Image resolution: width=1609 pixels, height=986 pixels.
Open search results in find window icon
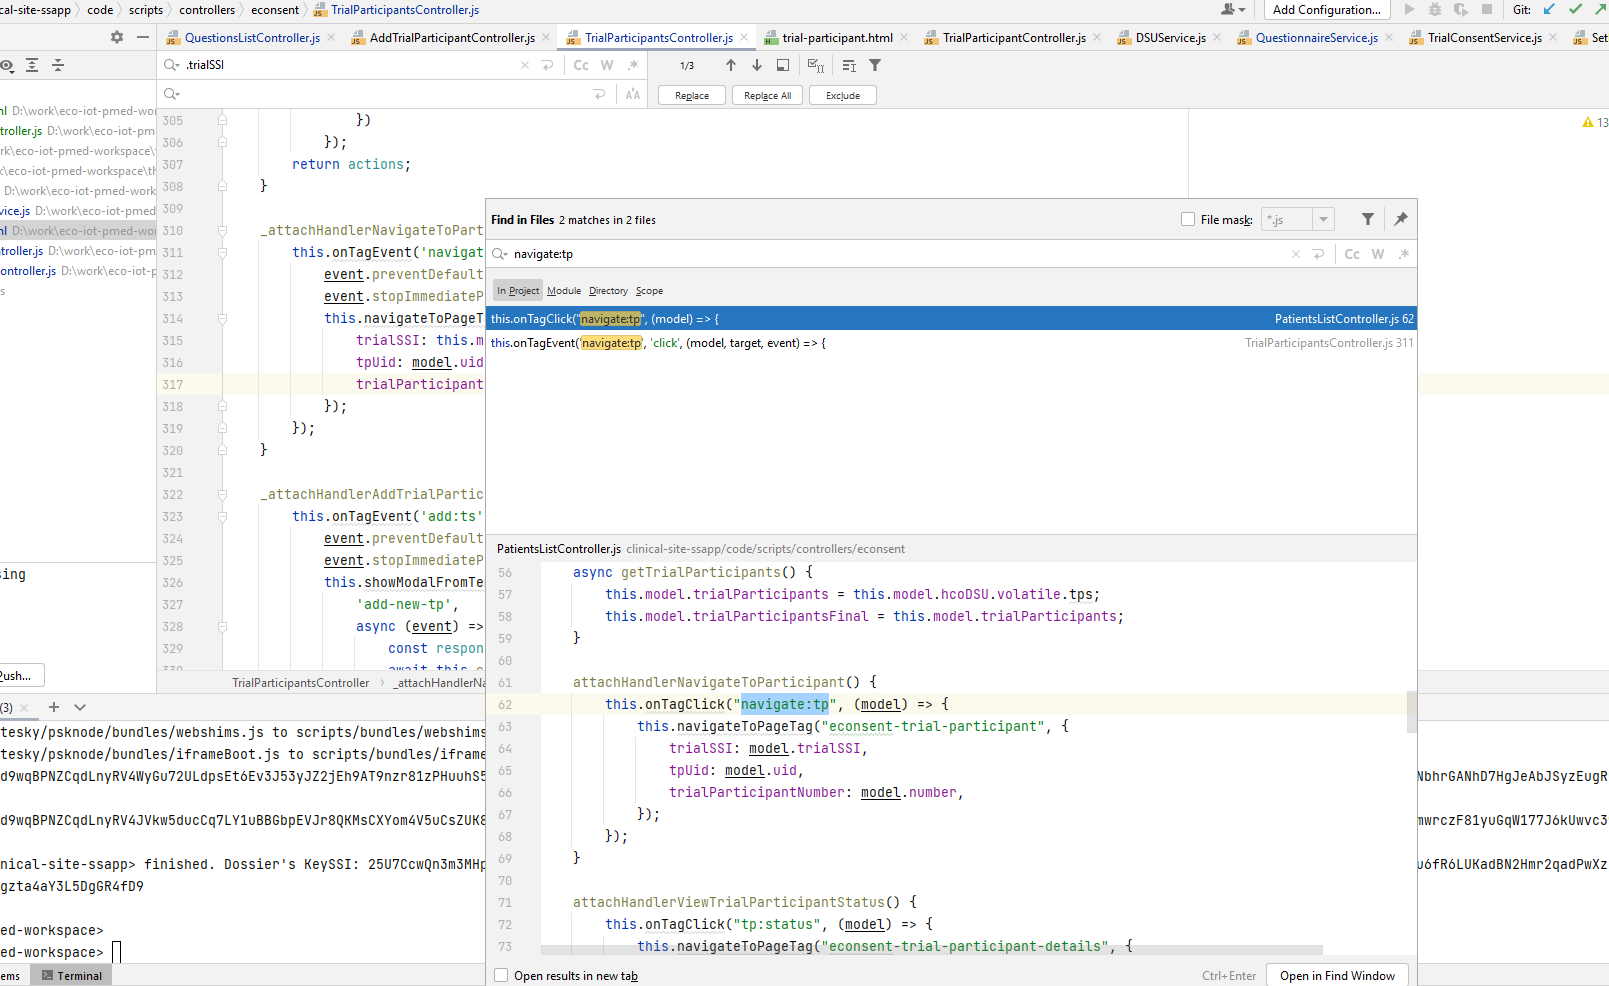(x=783, y=65)
